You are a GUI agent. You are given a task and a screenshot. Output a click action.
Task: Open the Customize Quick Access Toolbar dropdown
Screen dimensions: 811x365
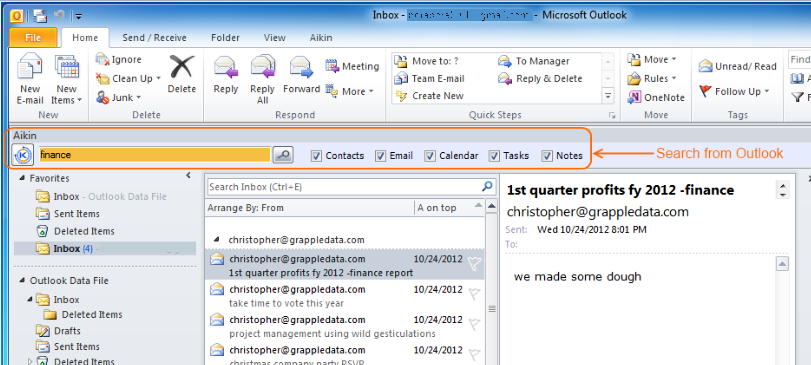(x=79, y=16)
